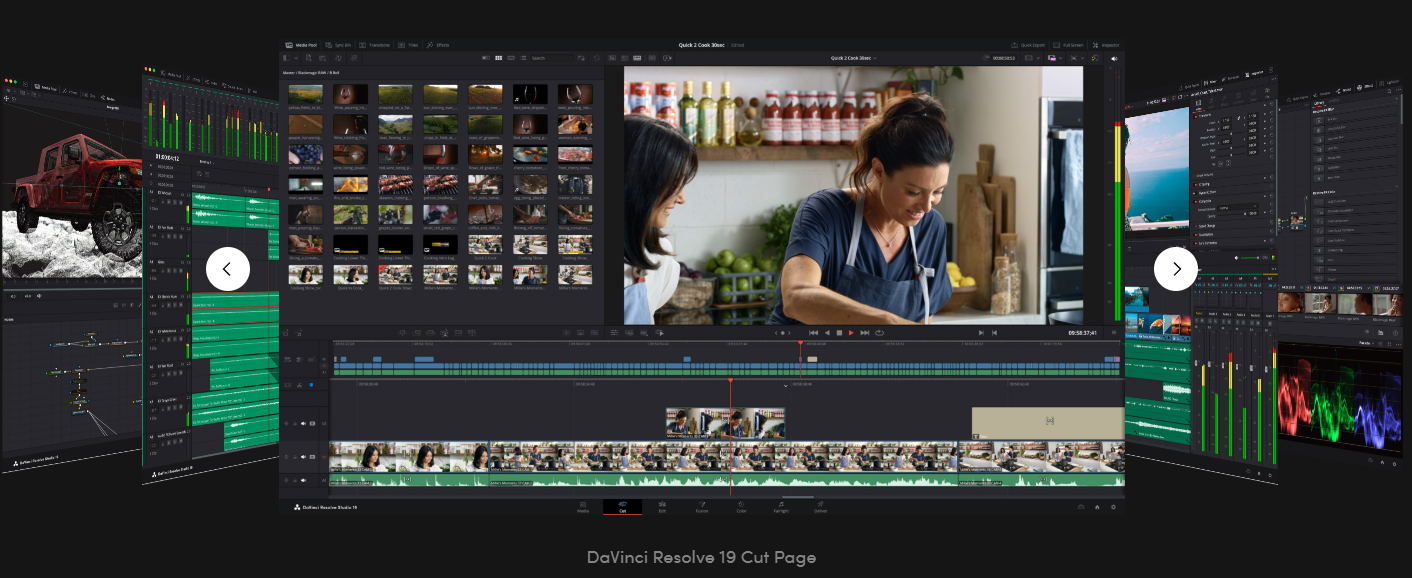Toggle the Loop playback icon
The width and height of the screenshot is (1412, 578).
(x=879, y=332)
